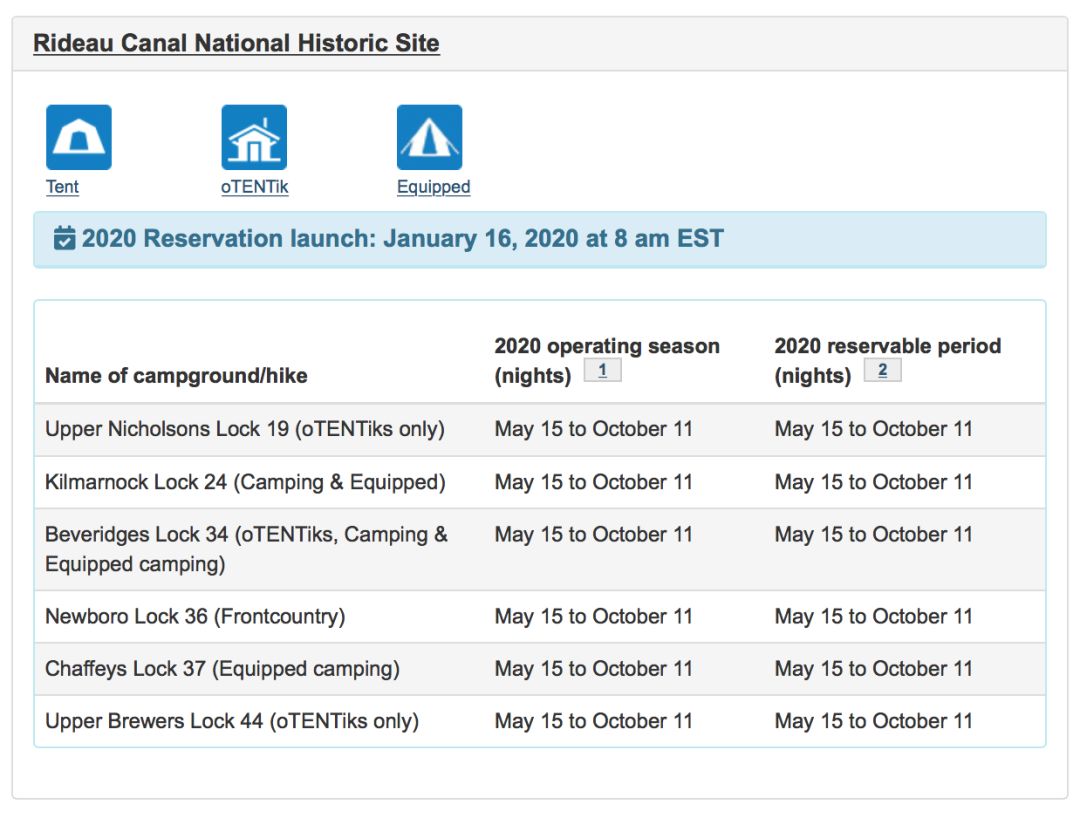Select the Newboro Lock 36 (Frontcountry) row
Viewport: 1080px width, 818px height.
tap(195, 616)
